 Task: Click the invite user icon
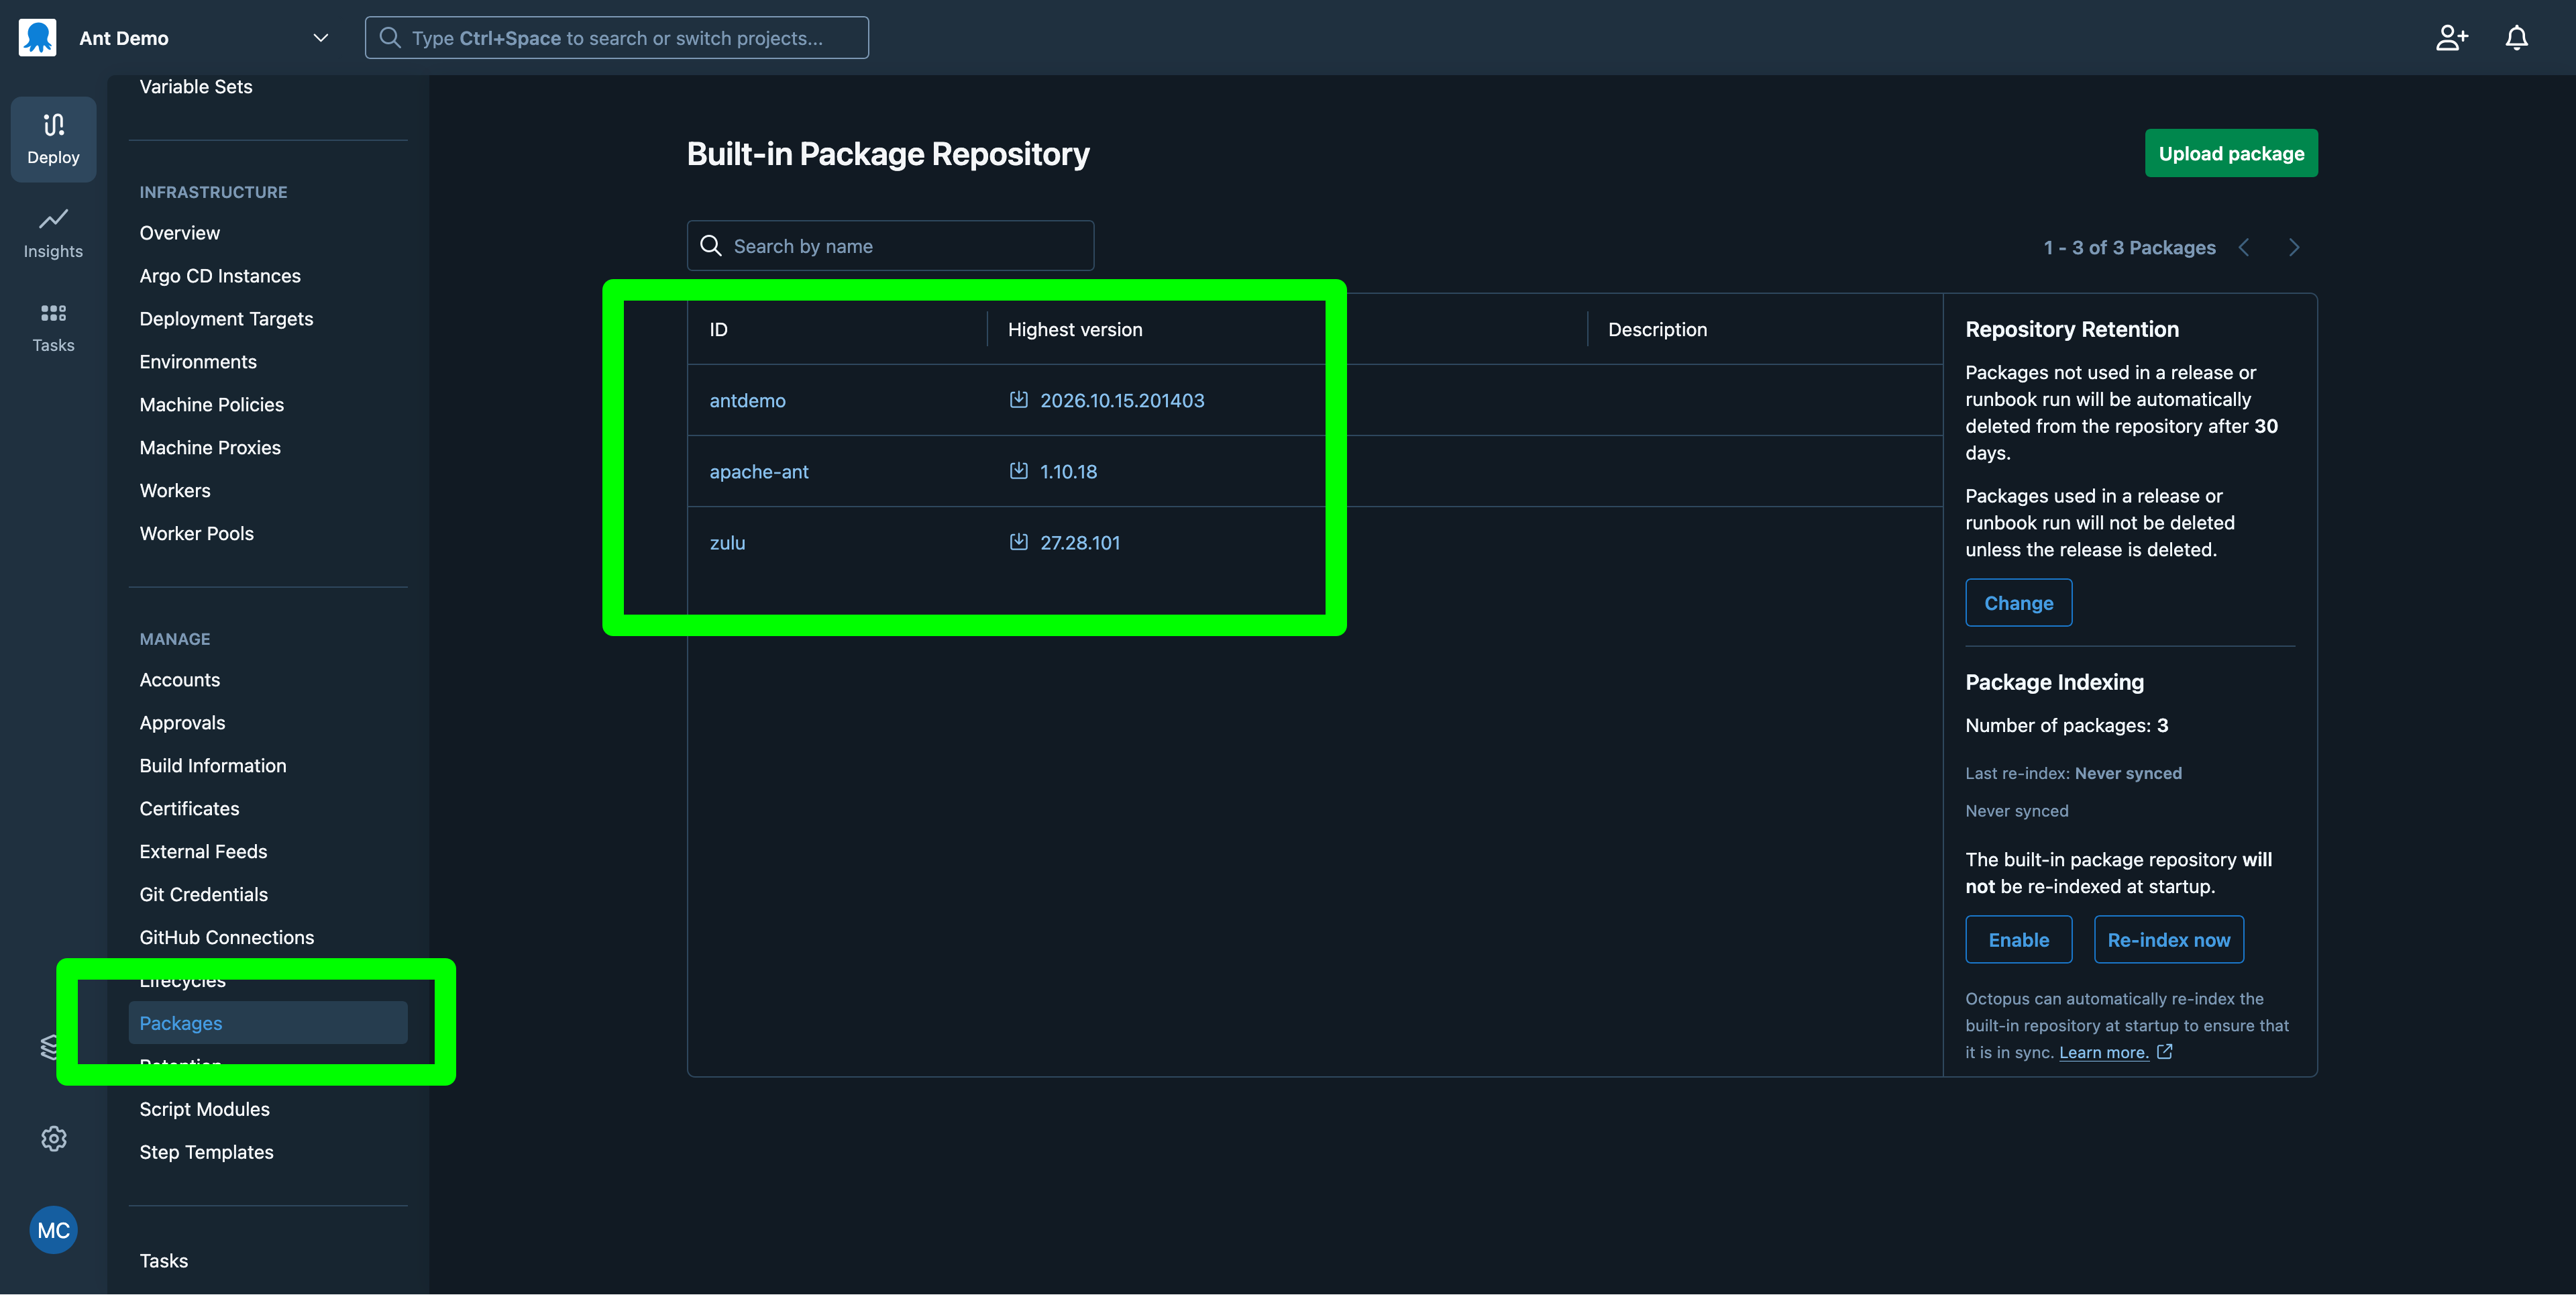(x=2451, y=38)
